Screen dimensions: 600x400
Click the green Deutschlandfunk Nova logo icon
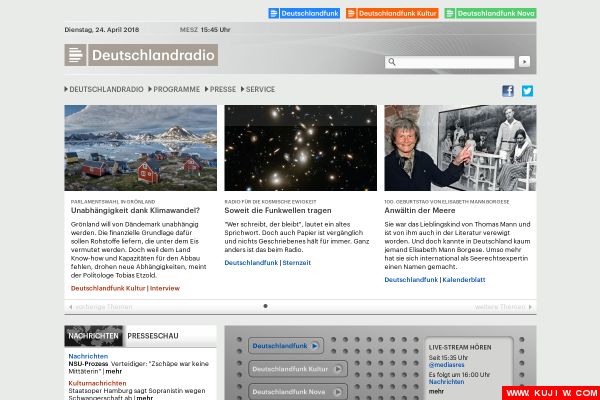click(x=450, y=13)
